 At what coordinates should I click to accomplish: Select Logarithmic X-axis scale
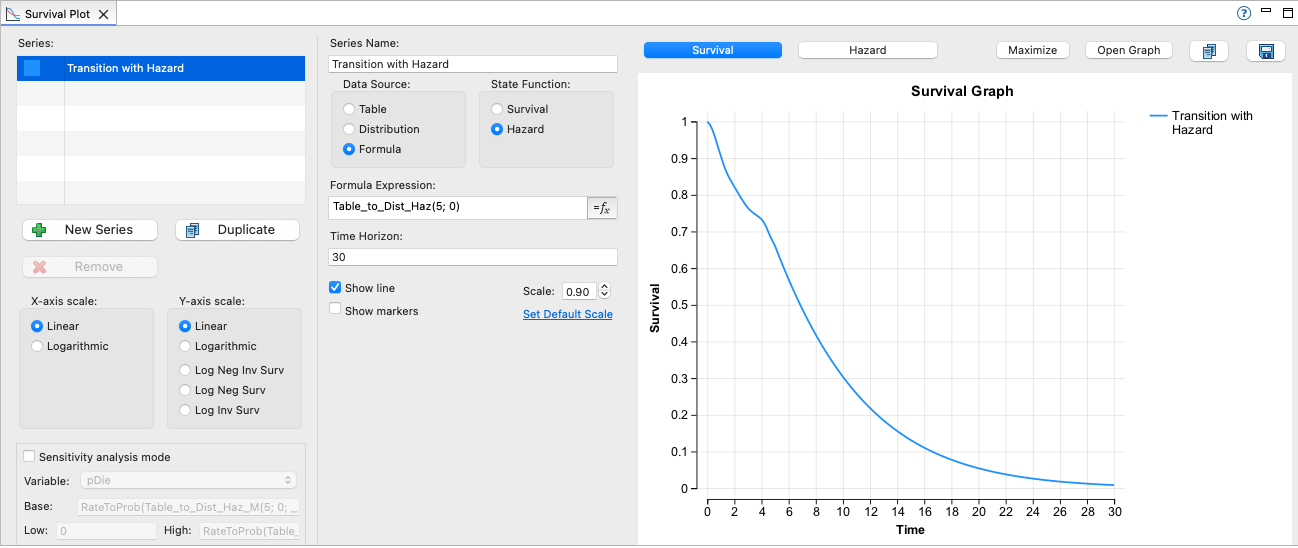(x=38, y=346)
